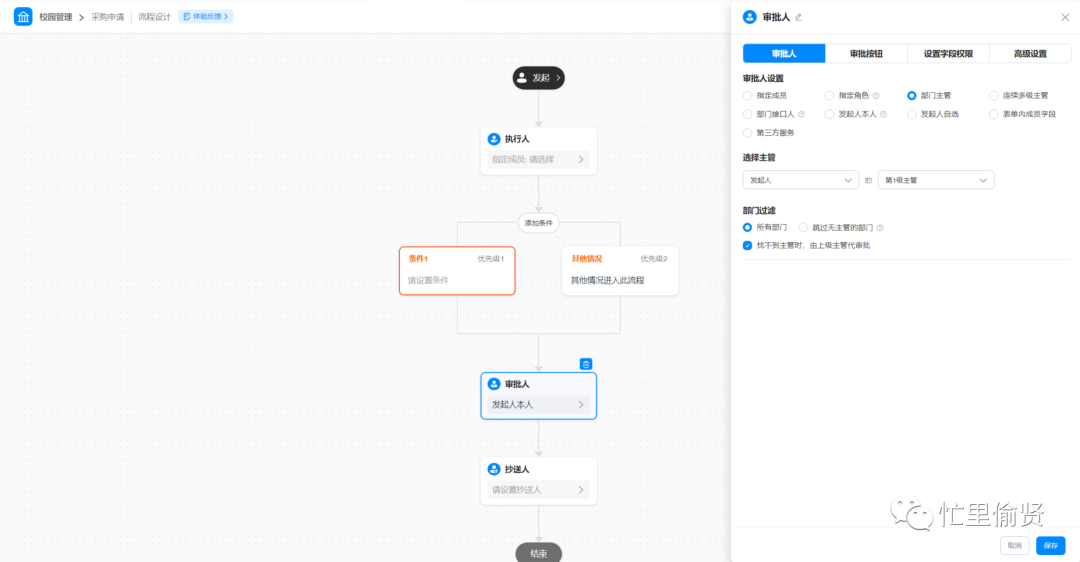Image resolution: width=1080 pixels, height=562 pixels.
Task: Click the 优先级2 label on 其他情况
Action: click(654, 259)
